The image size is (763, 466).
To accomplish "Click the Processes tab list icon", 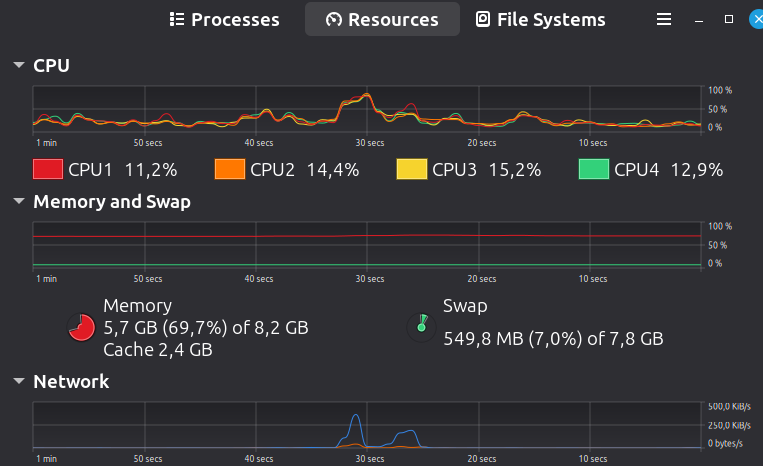I will (x=177, y=19).
